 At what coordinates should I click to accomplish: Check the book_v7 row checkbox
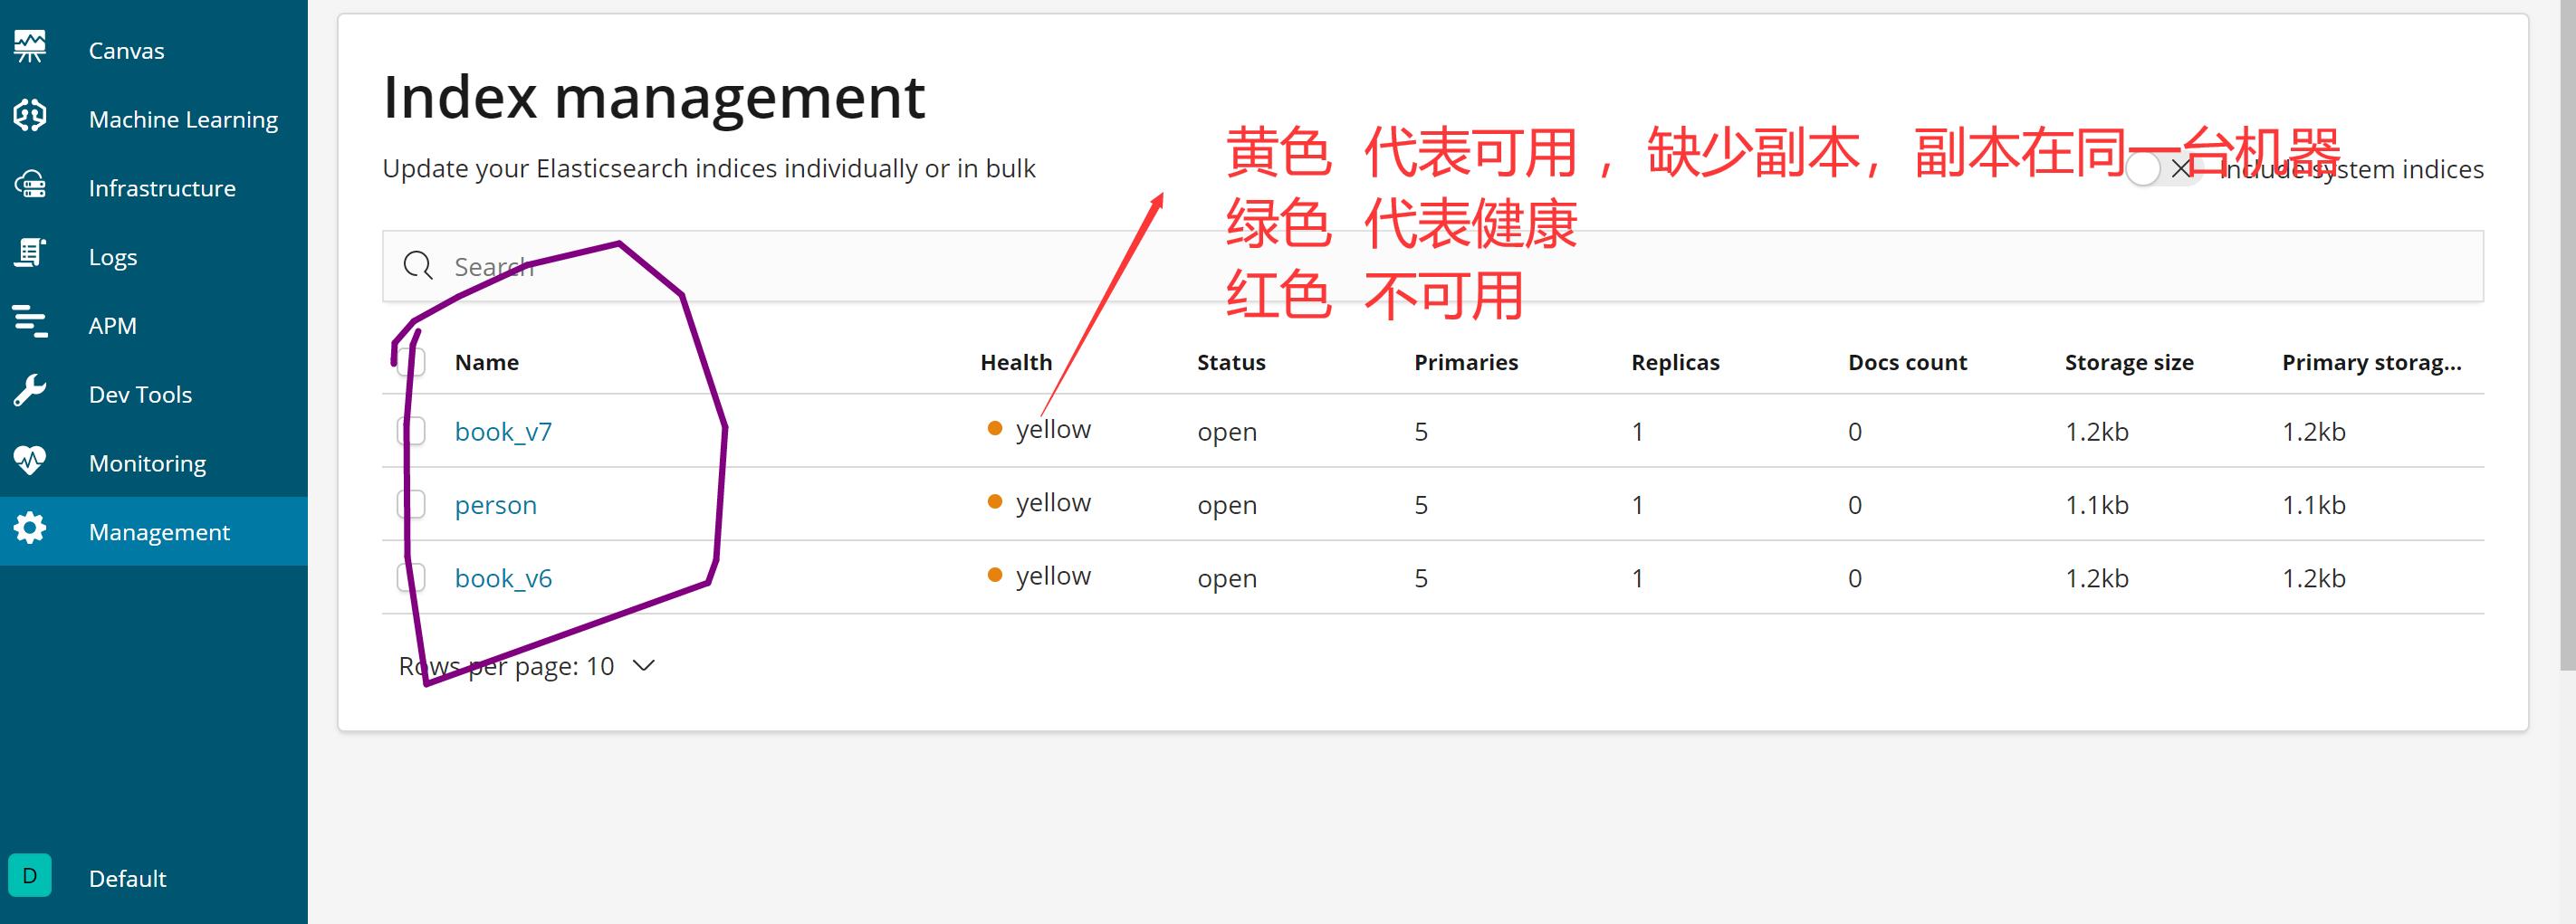[411, 431]
